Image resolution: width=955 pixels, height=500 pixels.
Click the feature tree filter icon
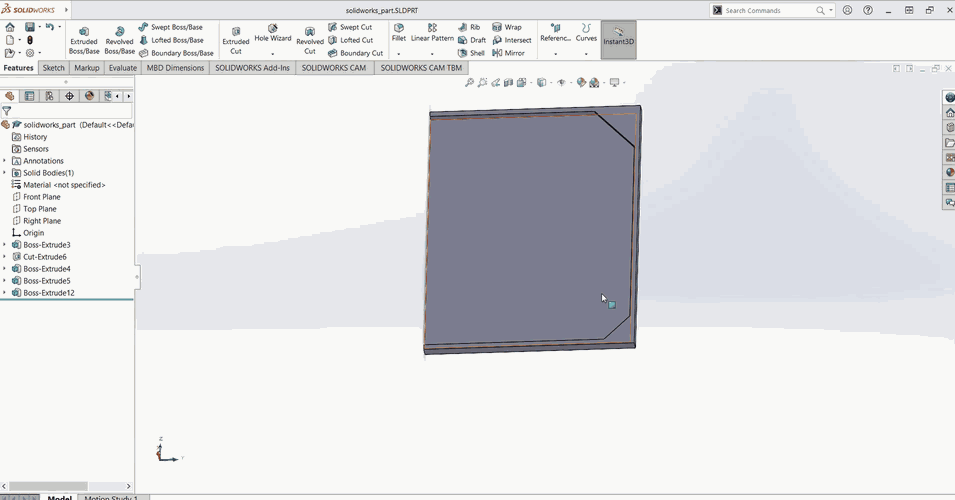pos(7,111)
